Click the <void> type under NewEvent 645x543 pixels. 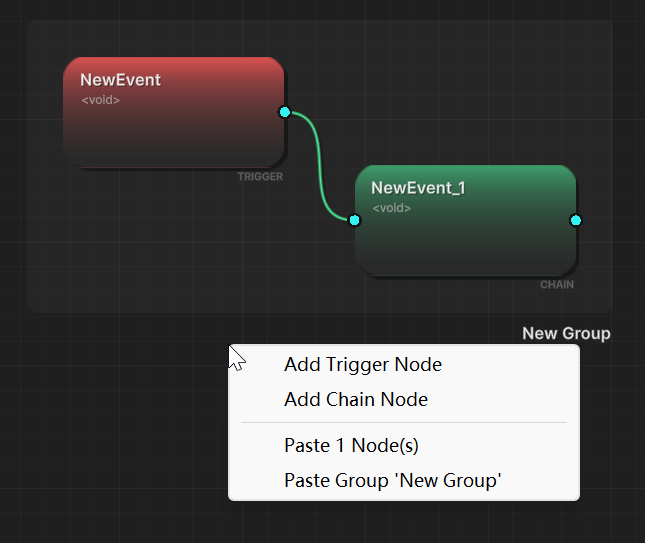click(100, 100)
